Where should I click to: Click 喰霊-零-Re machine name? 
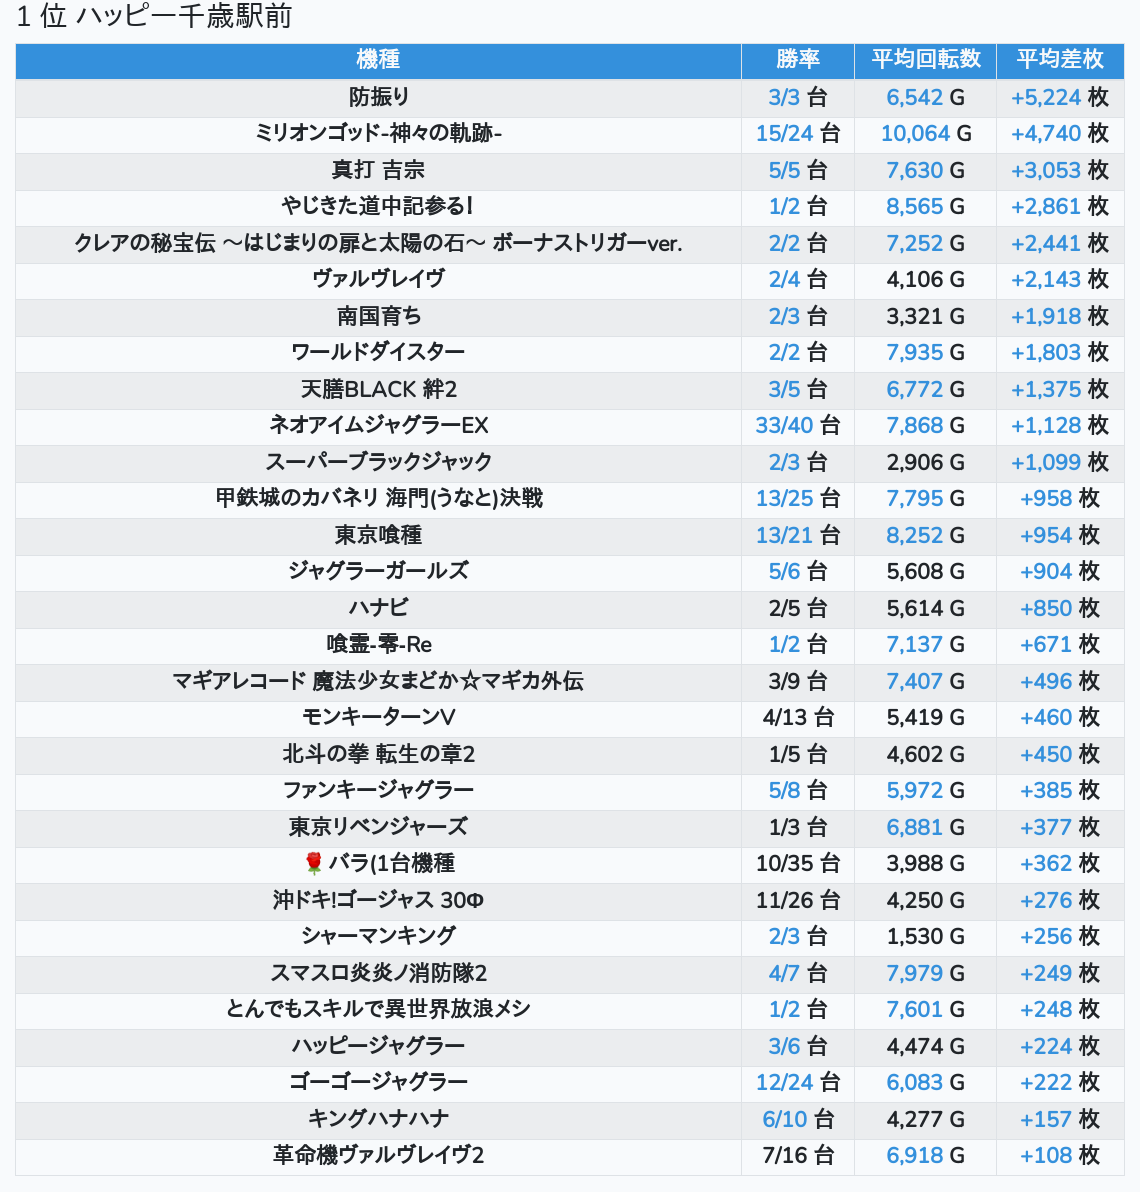[378, 644]
